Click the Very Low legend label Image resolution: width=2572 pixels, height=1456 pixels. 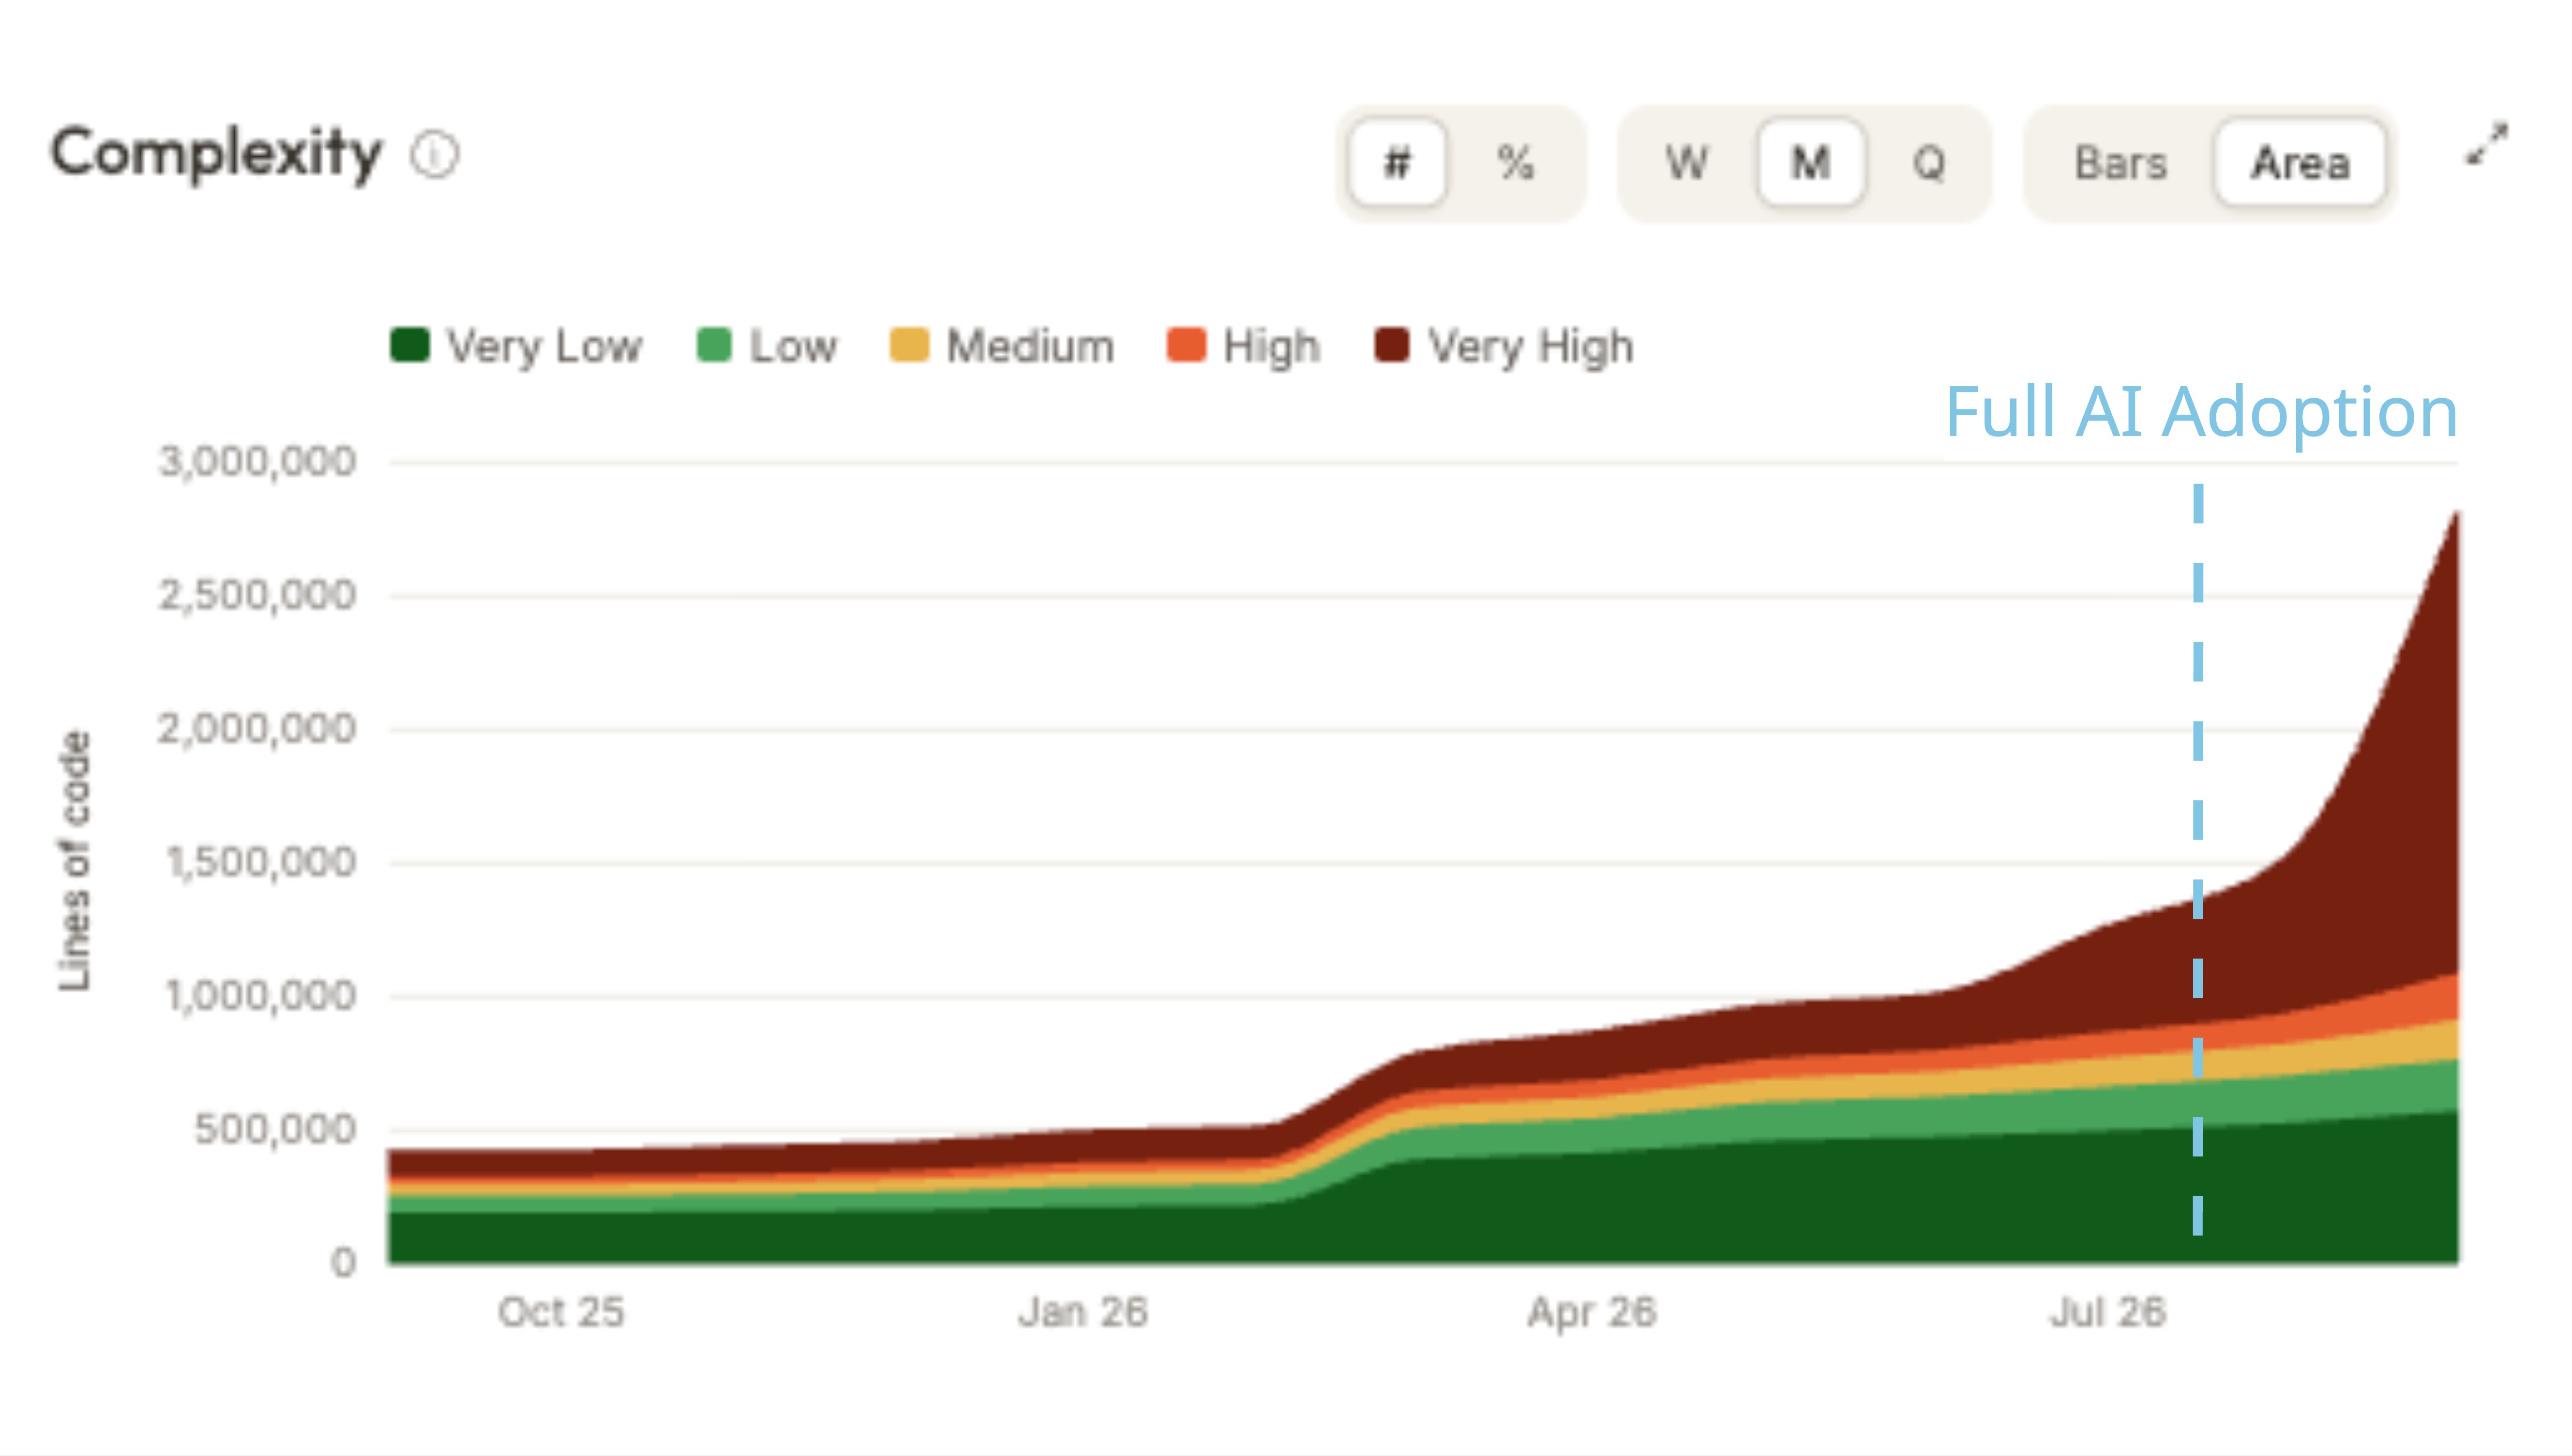(544, 347)
